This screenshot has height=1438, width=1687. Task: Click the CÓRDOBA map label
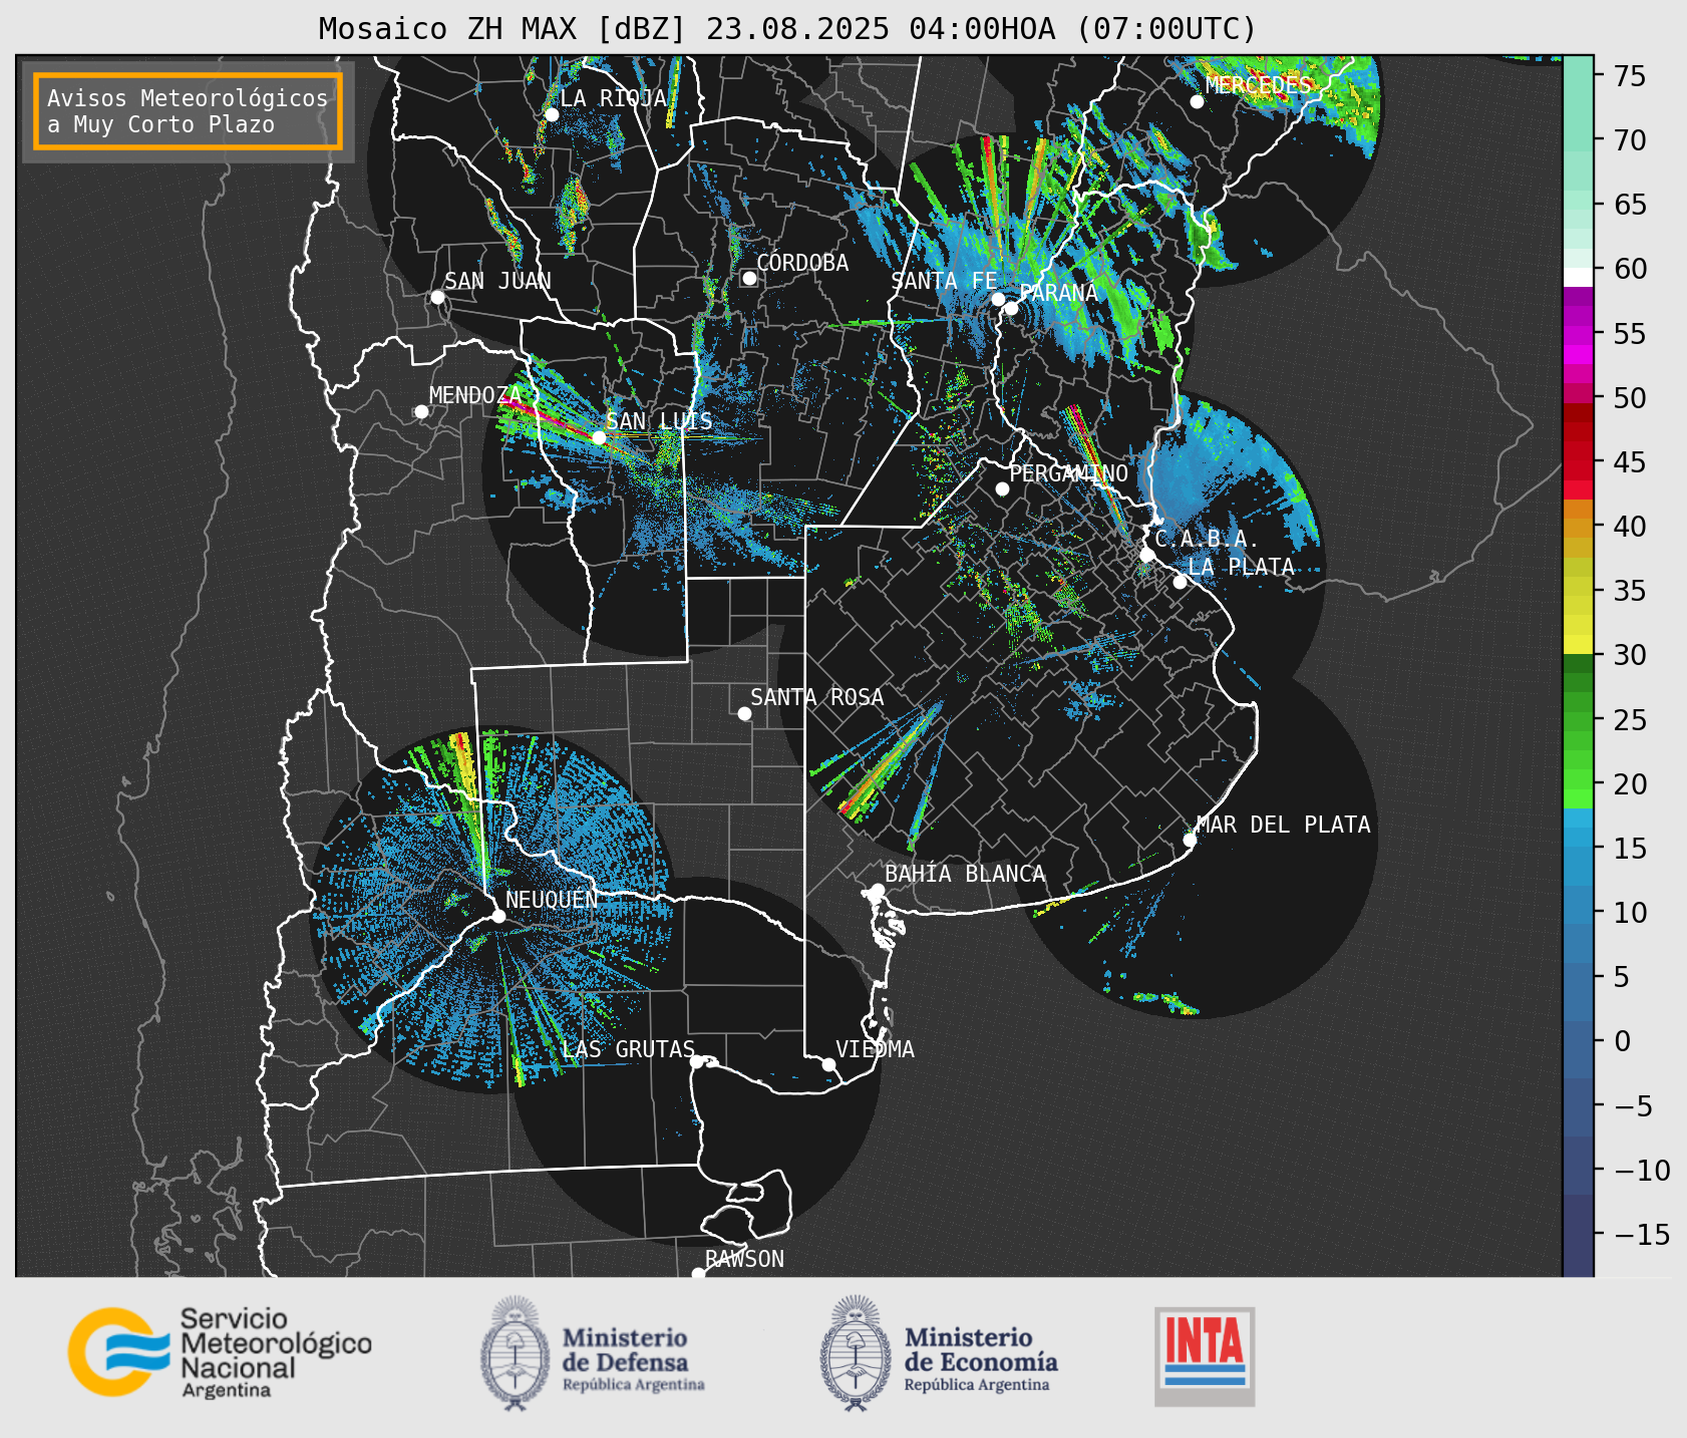(803, 262)
